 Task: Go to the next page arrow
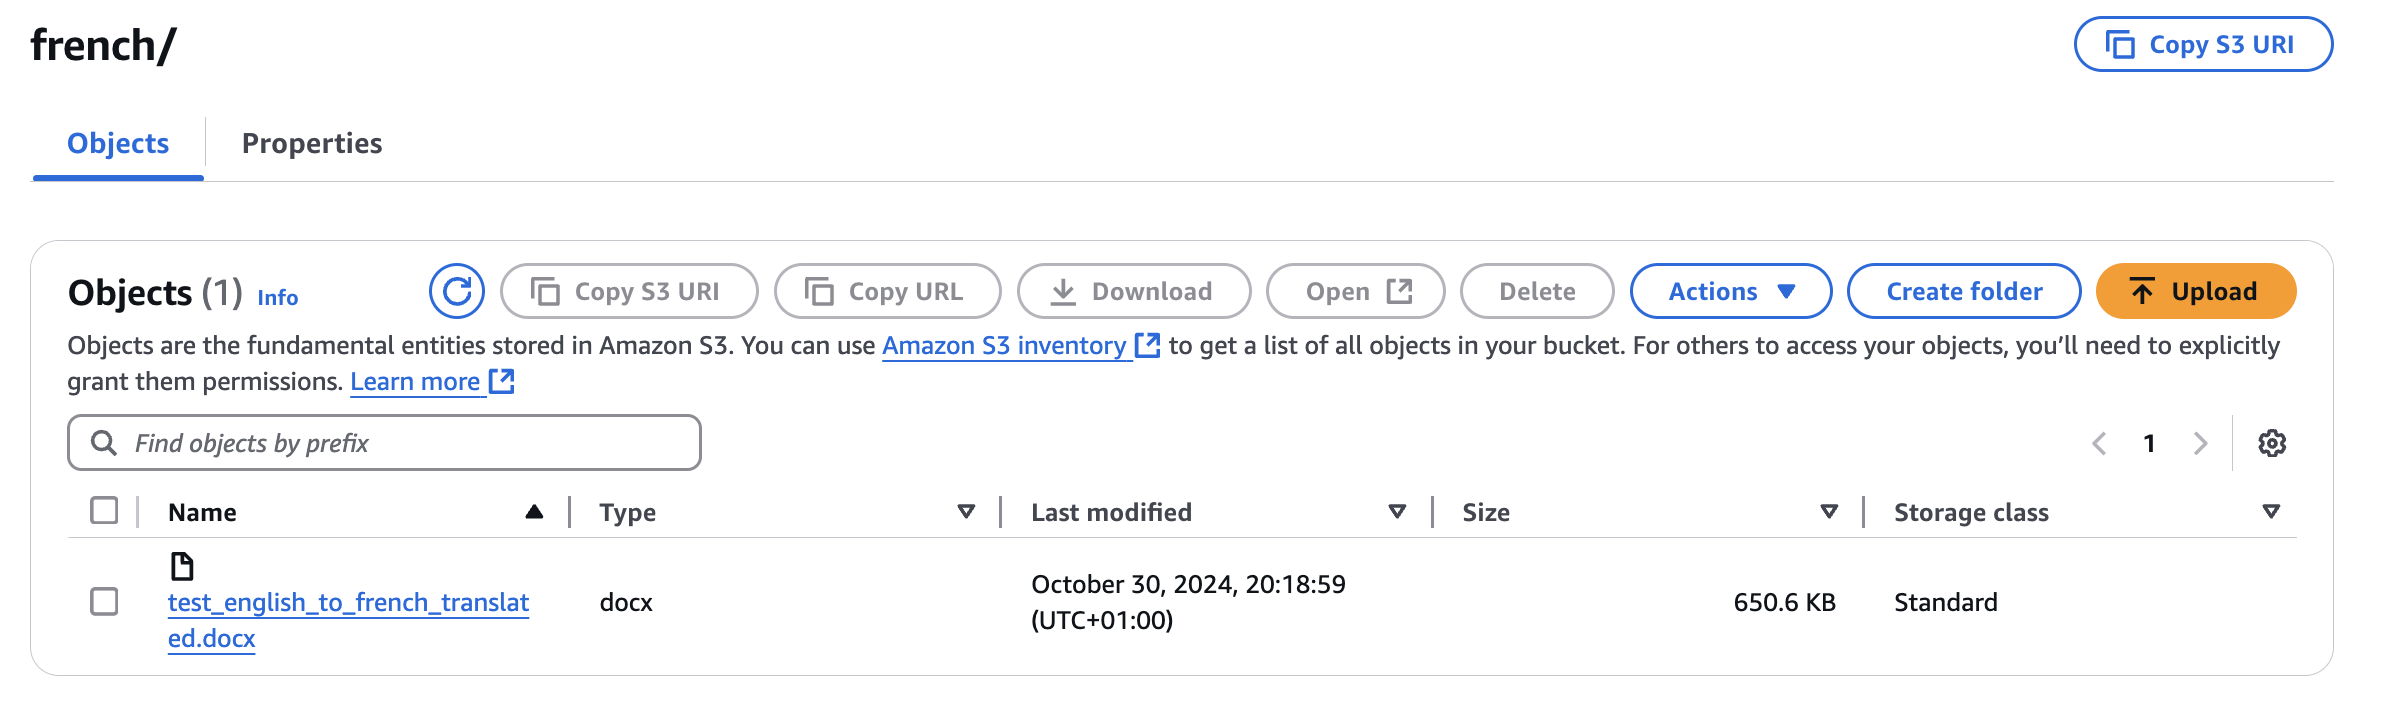[2200, 443]
